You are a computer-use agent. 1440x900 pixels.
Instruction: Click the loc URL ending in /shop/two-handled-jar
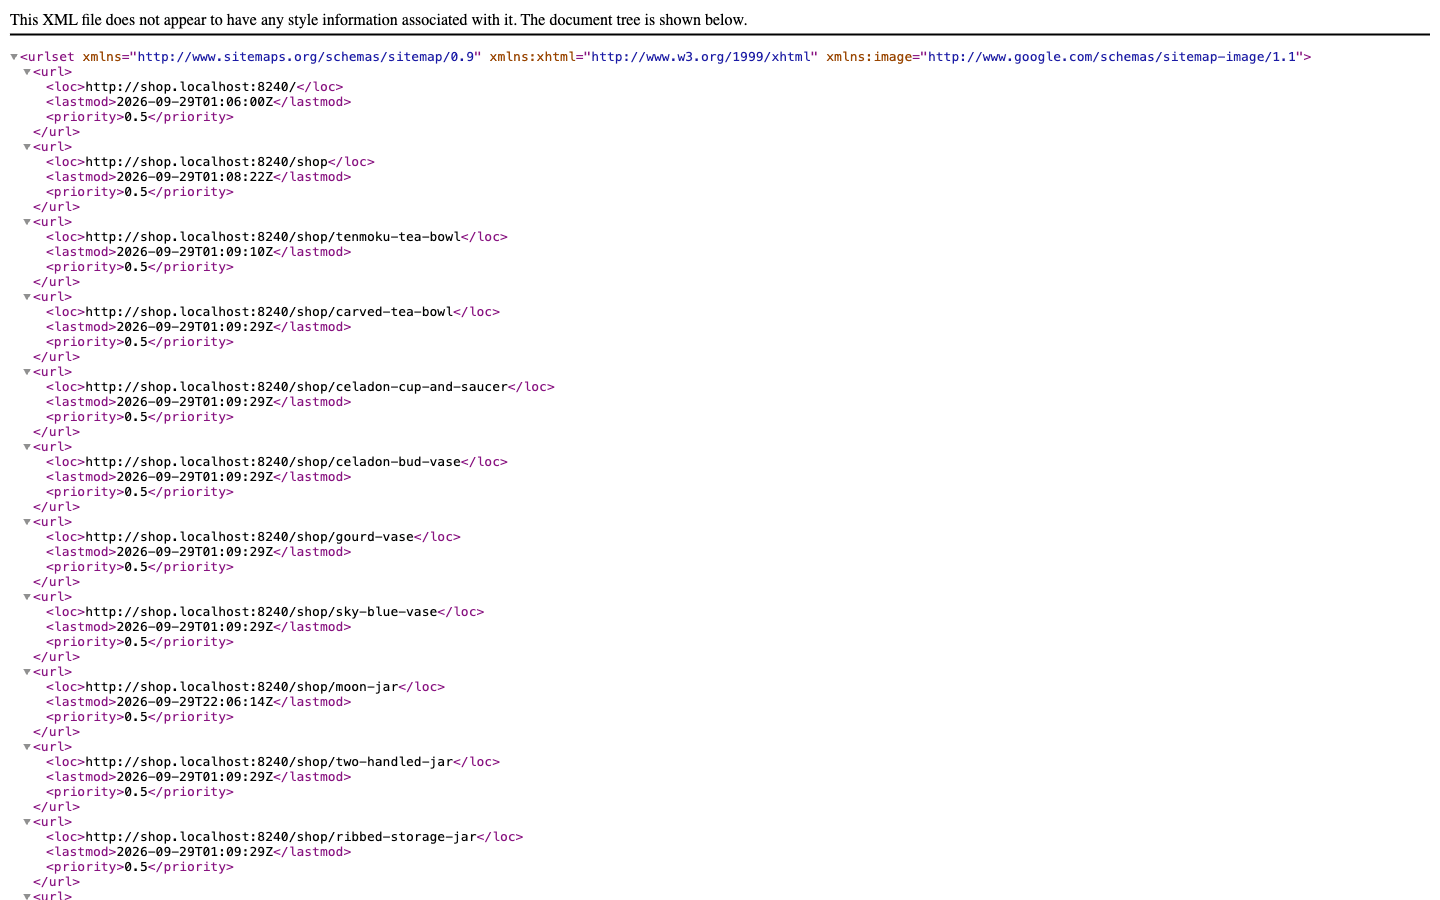point(269,762)
